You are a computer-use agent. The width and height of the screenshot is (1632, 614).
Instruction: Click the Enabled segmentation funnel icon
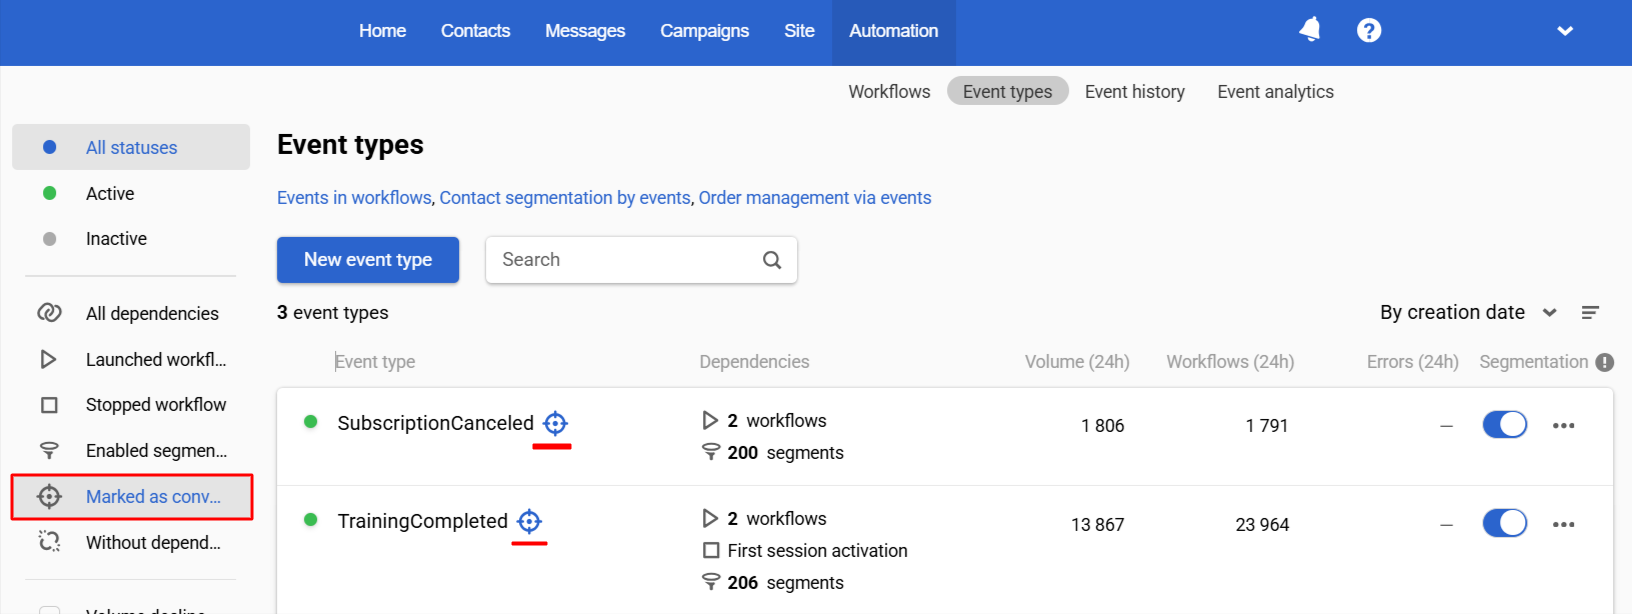tap(49, 451)
